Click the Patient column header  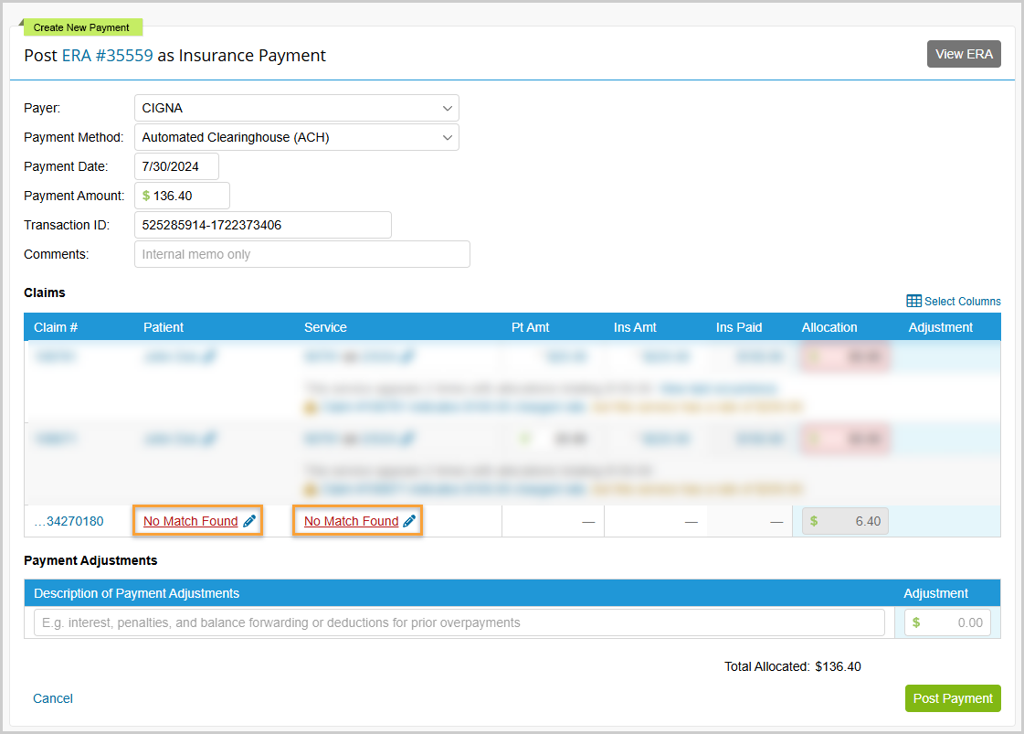pyautogui.click(x=163, y=327)
